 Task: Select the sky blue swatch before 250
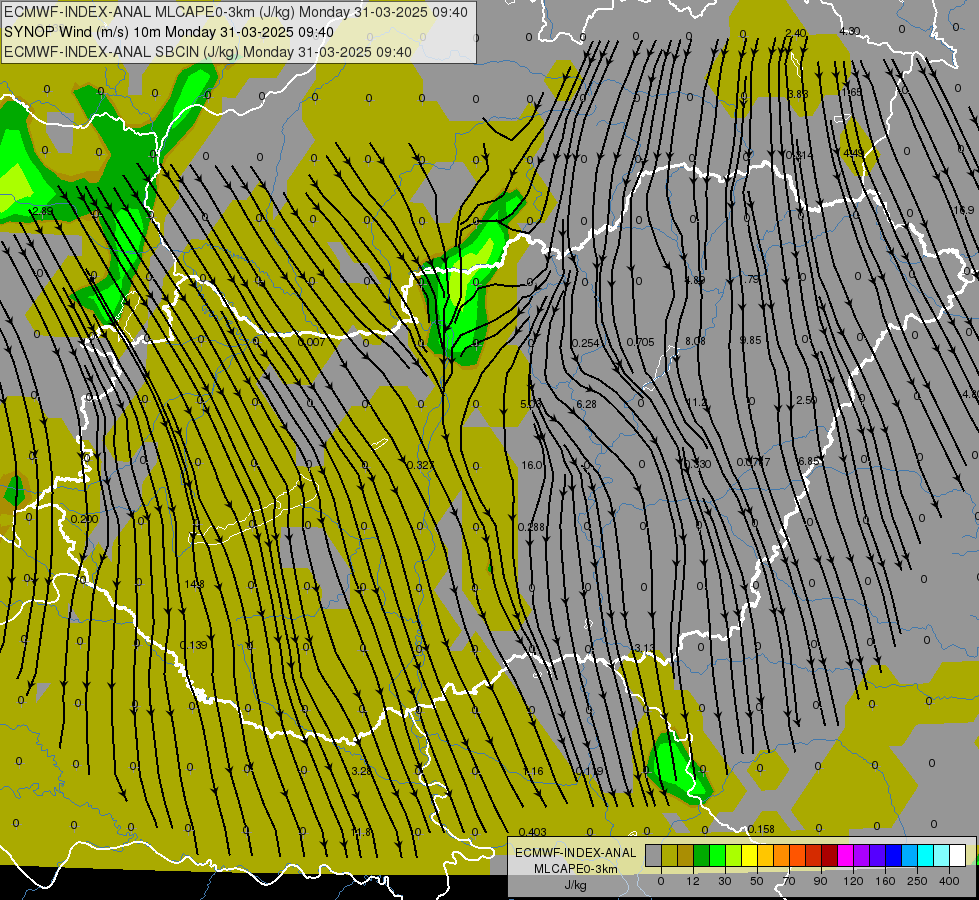click(909, 855)
